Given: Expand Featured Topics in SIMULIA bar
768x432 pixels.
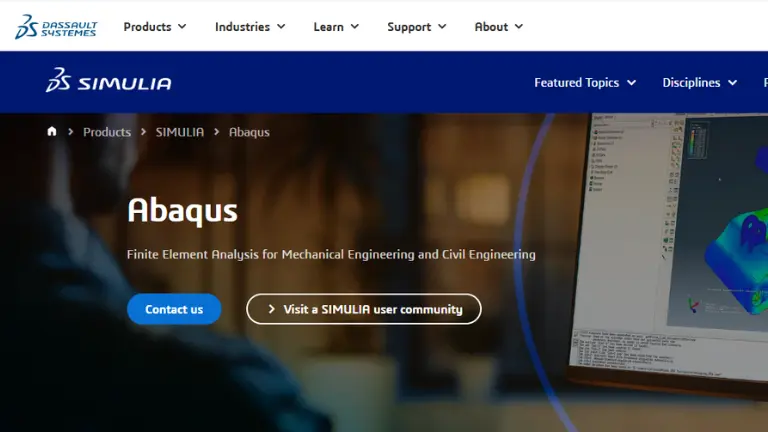Looking at the screenshot, I should click(x=585, y=83).
